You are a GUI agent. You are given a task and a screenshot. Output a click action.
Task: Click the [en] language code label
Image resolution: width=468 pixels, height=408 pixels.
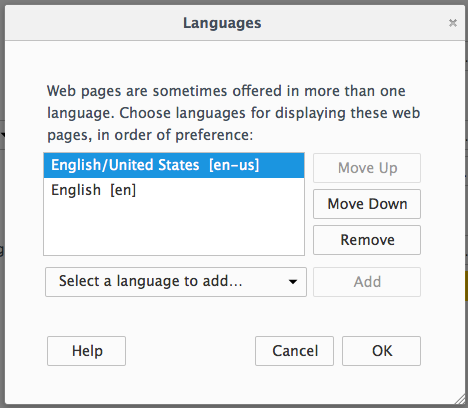point(123,190)
